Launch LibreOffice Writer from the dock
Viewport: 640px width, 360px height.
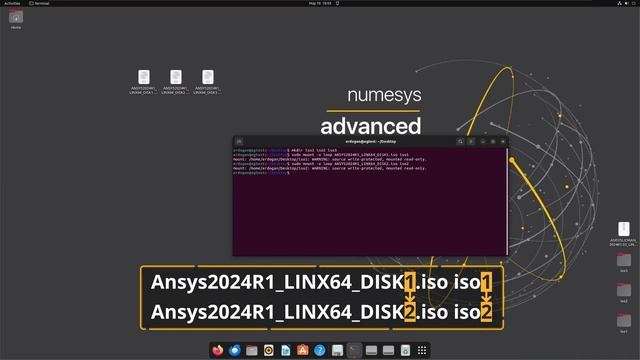(x=286, y=350)
